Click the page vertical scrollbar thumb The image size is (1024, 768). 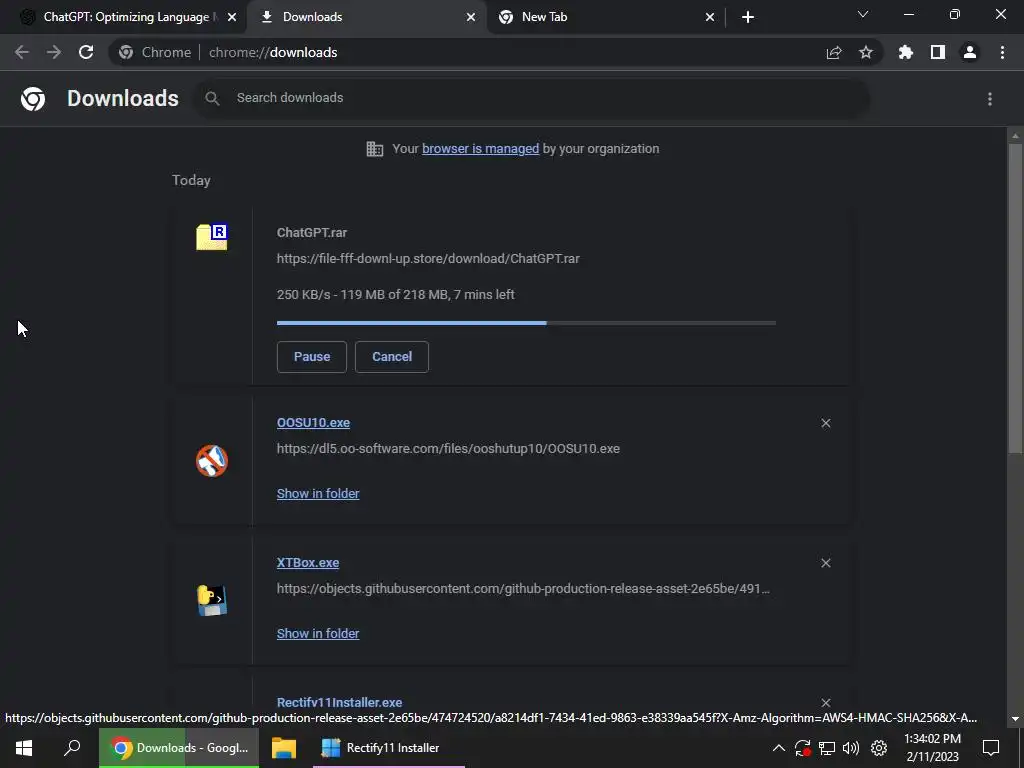[1015, 297]
